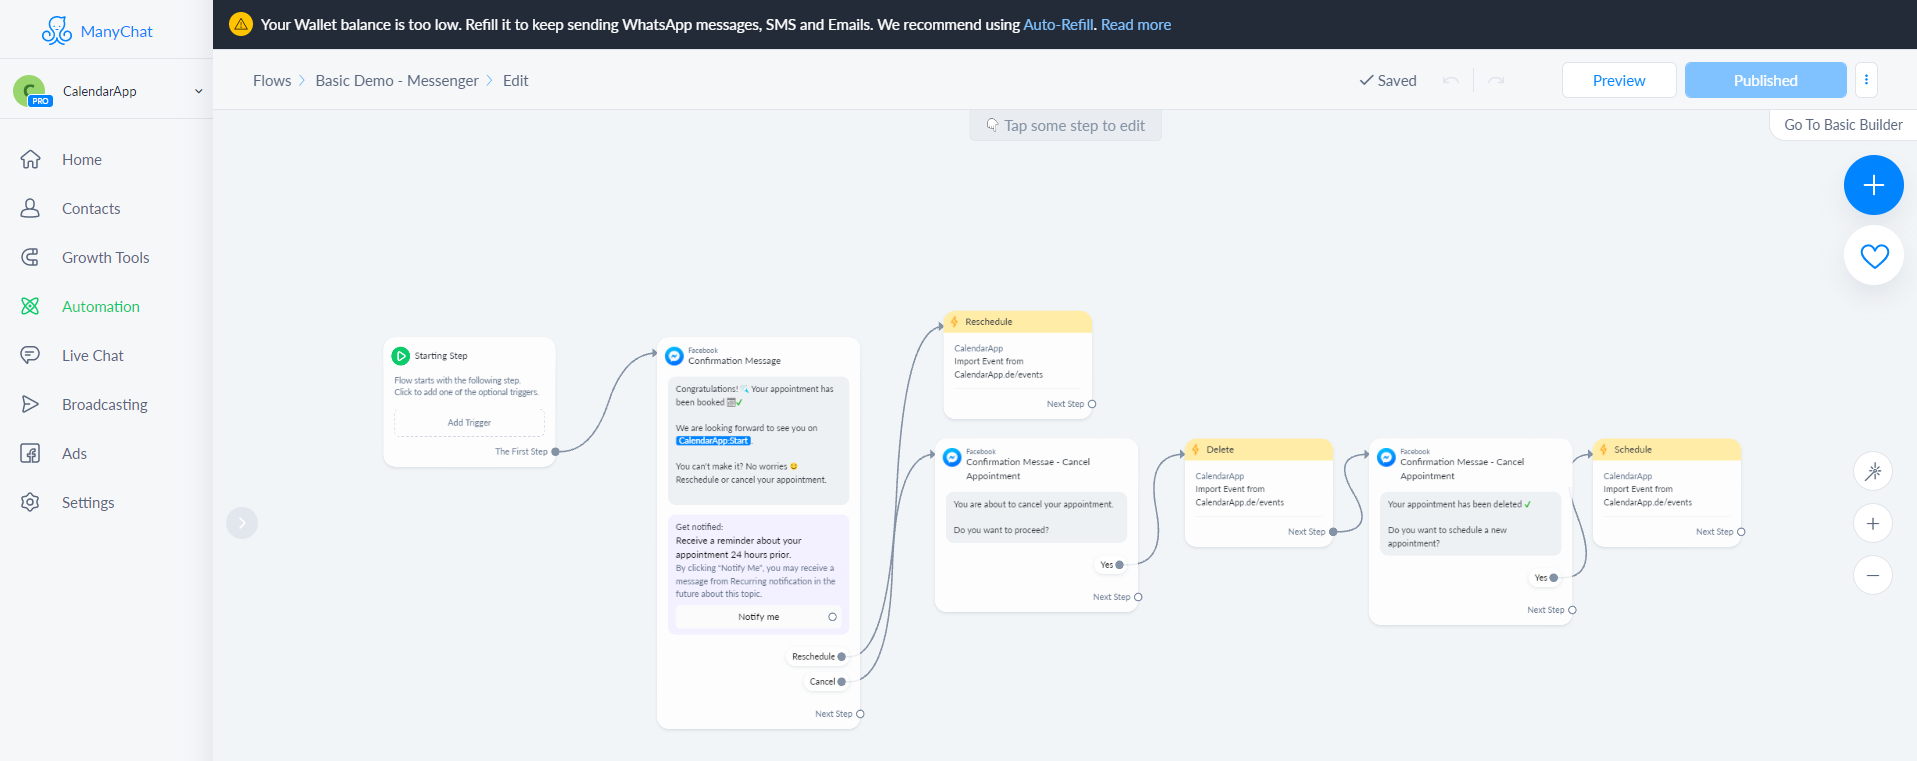The width and height of the screenshot is (1917, 761).
Task: Select the Delete action node header
Action: click(x=1259, y=450)
